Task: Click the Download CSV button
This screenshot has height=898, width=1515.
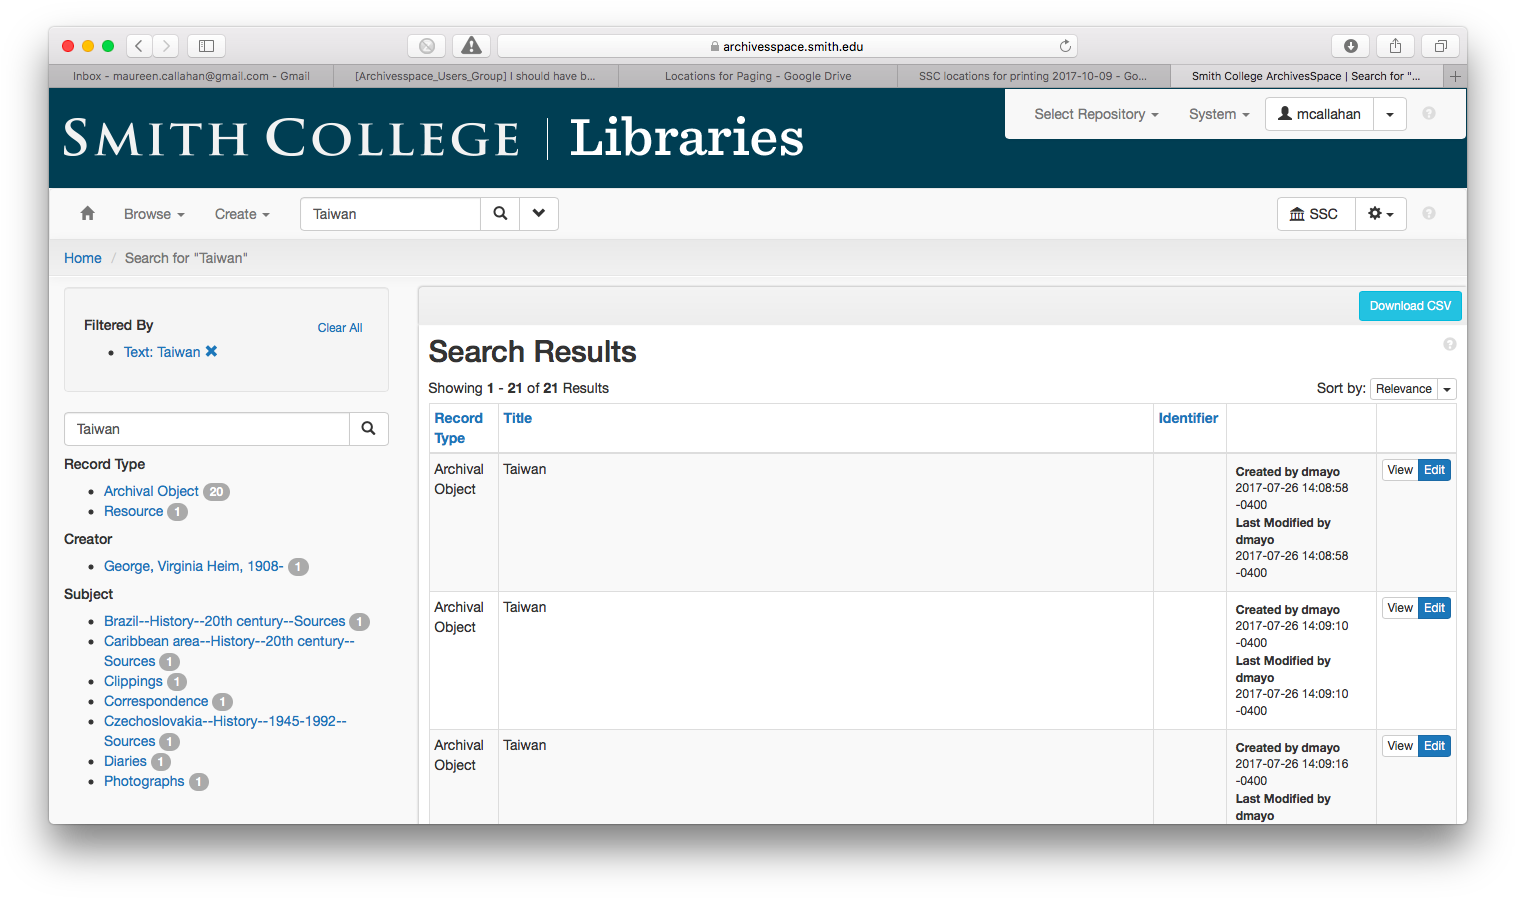Action: 1410,306
